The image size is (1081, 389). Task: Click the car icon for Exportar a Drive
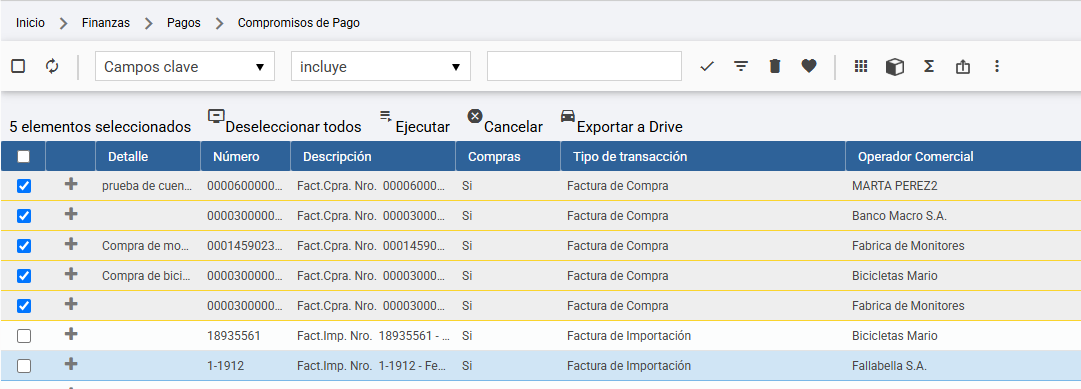[x=567, y=115]
